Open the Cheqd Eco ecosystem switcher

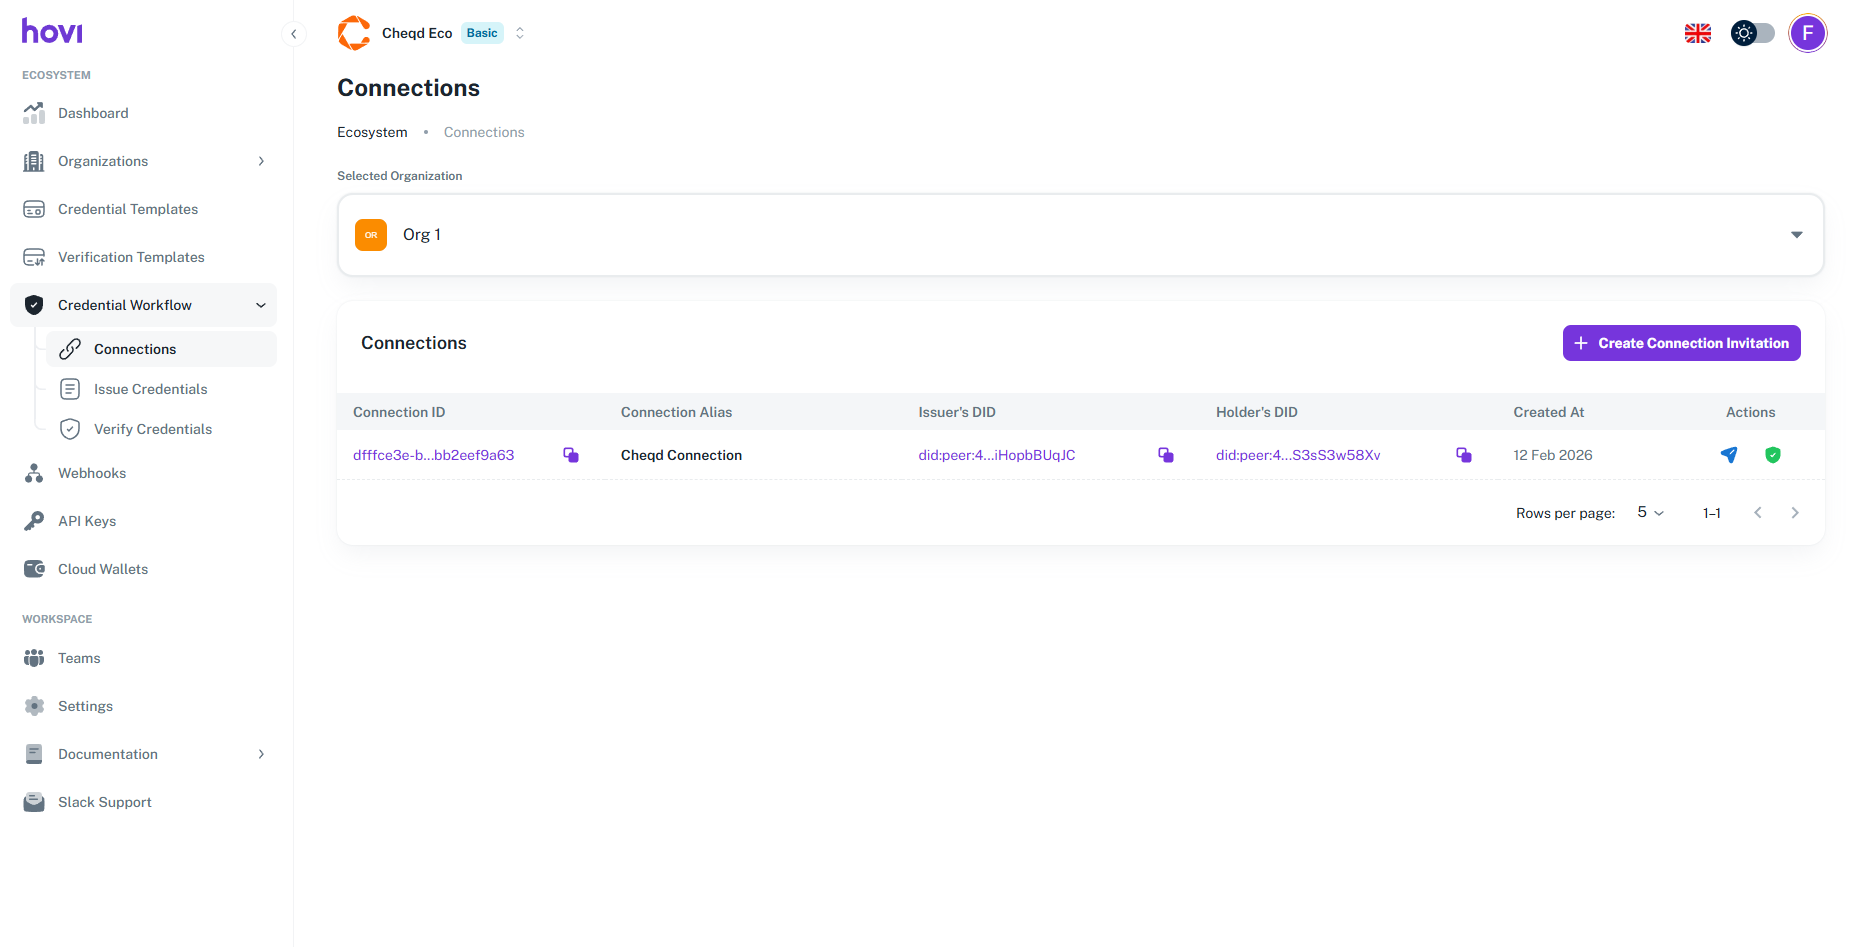click(519, 33)
